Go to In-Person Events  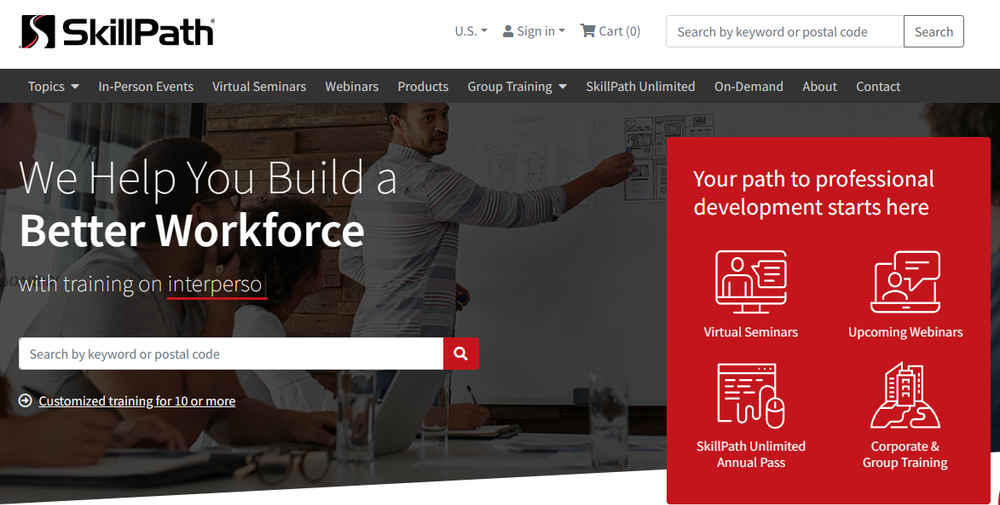click(x=145, y=86)
